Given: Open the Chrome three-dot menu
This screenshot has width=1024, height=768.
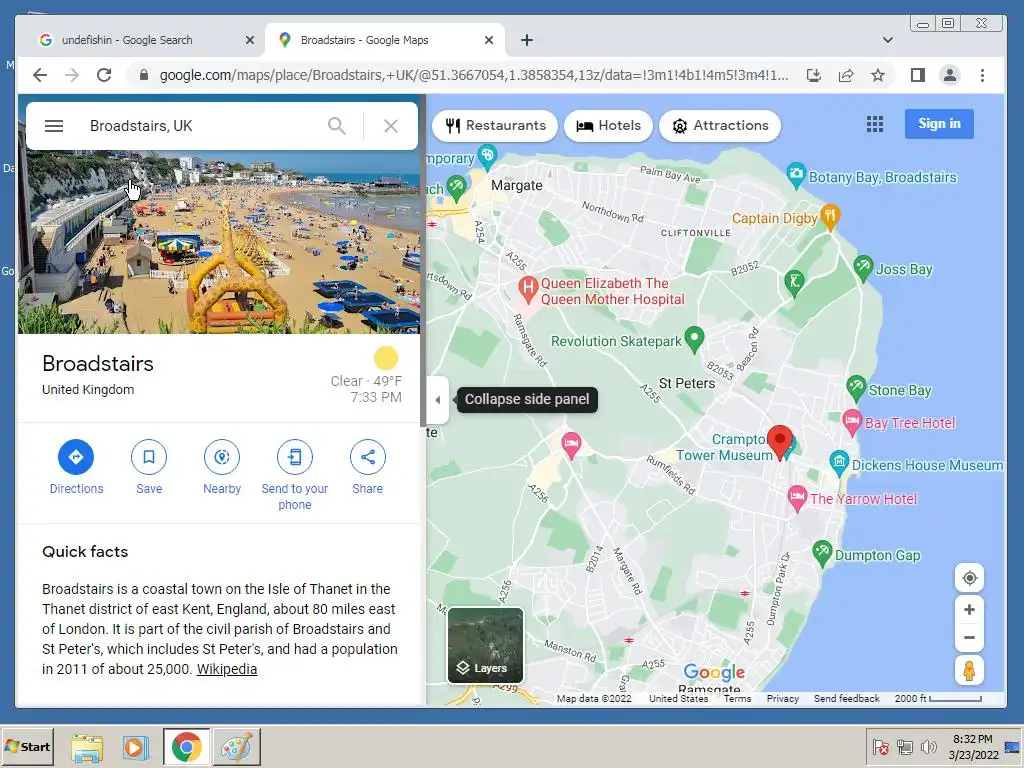Looking at the screenshot, I should 982,75.
